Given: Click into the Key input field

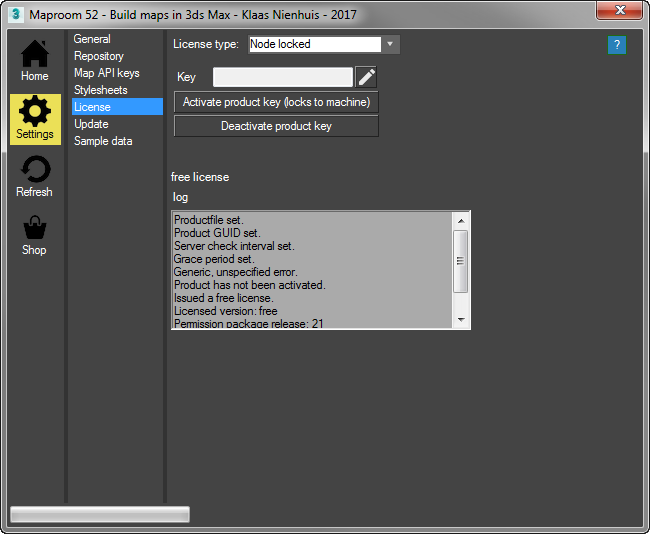Looking at the screenshot, I should [283, 77].
